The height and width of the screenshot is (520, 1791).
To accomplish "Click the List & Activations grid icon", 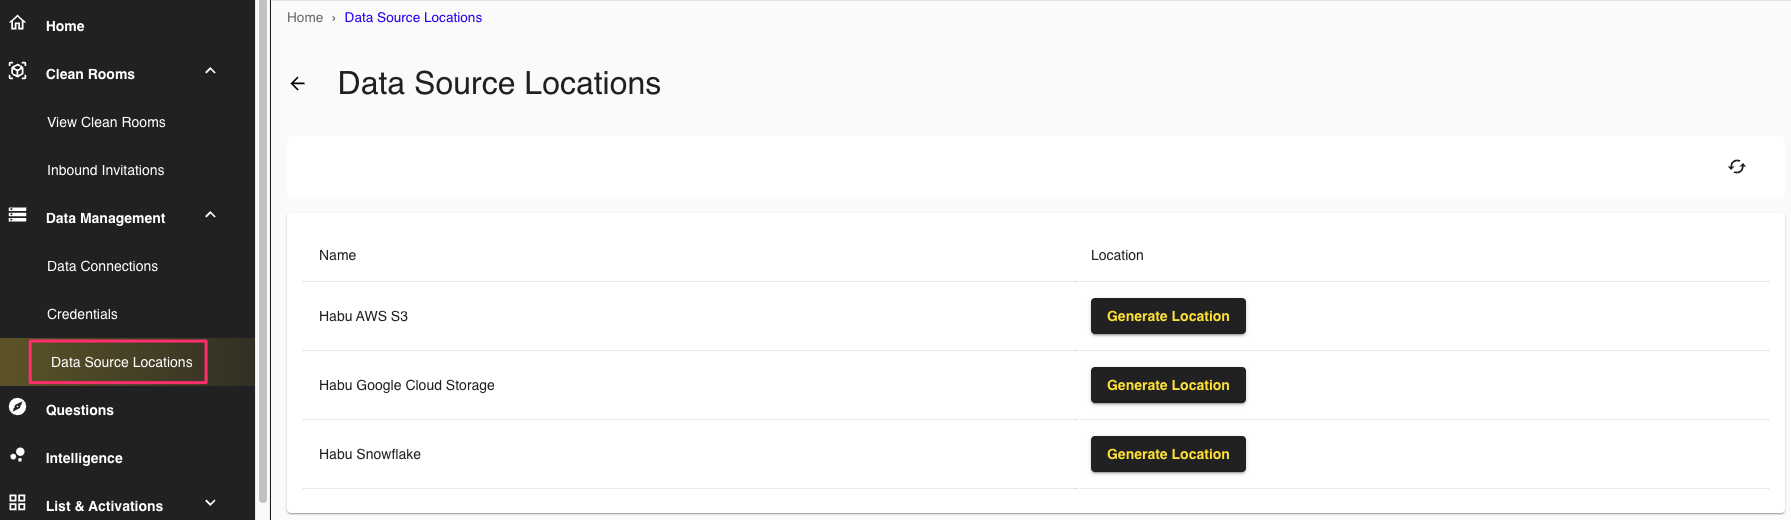I will (17, 502).
